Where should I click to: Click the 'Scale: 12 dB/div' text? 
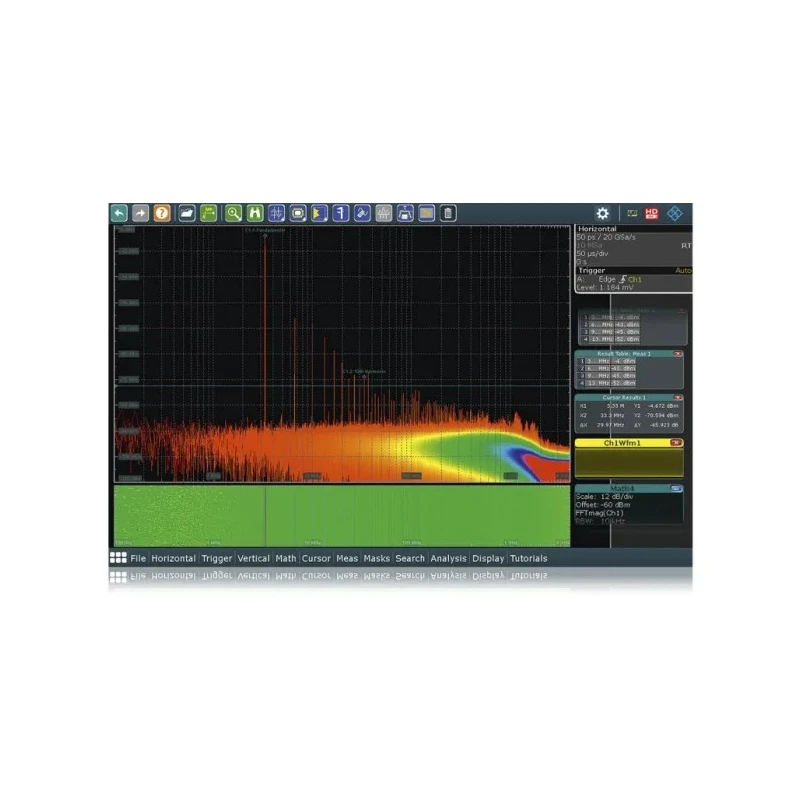[605, 496]
